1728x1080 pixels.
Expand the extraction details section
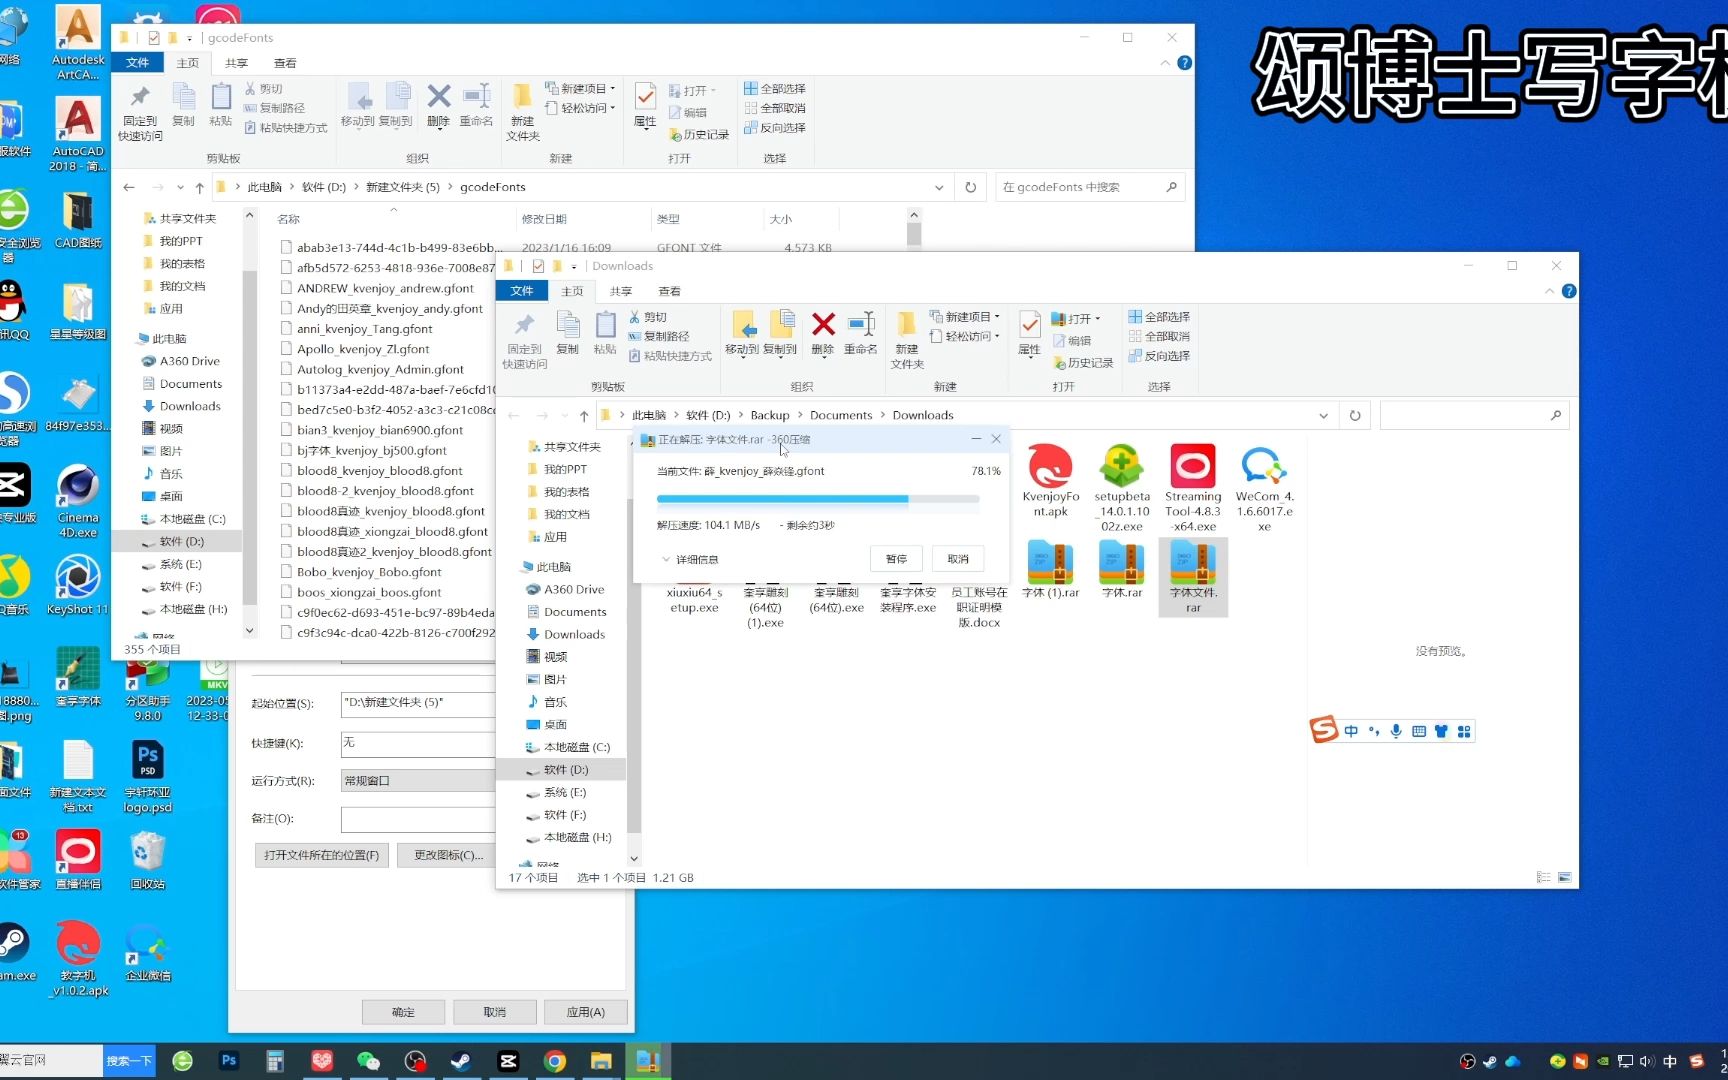pos(690,559)
